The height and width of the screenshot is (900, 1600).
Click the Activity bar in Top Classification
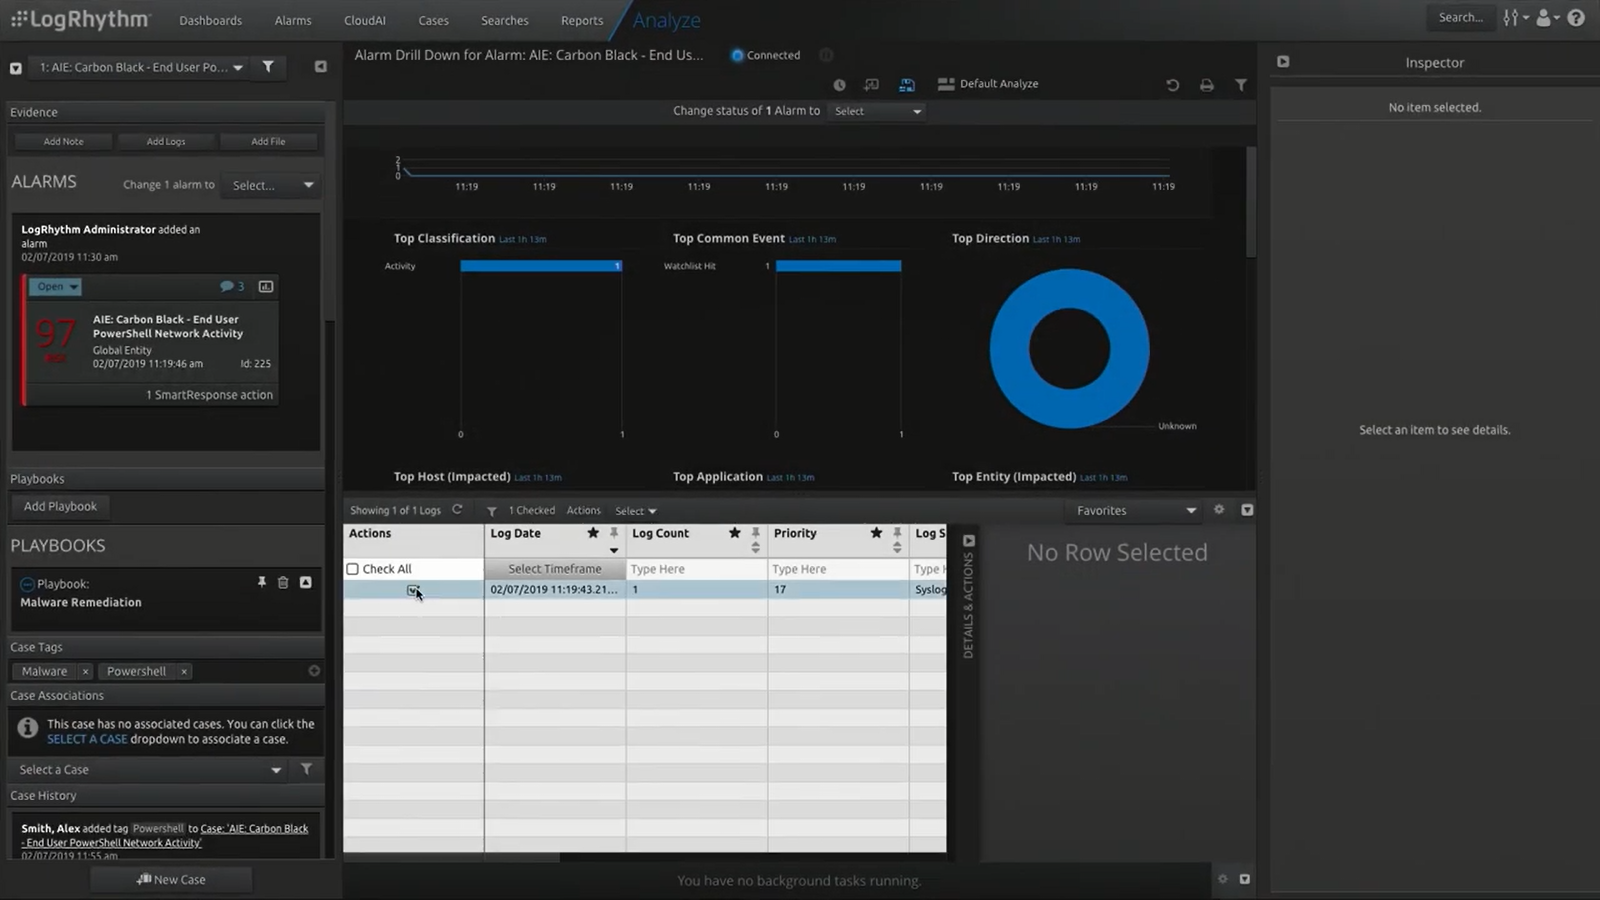pos(541,266)
